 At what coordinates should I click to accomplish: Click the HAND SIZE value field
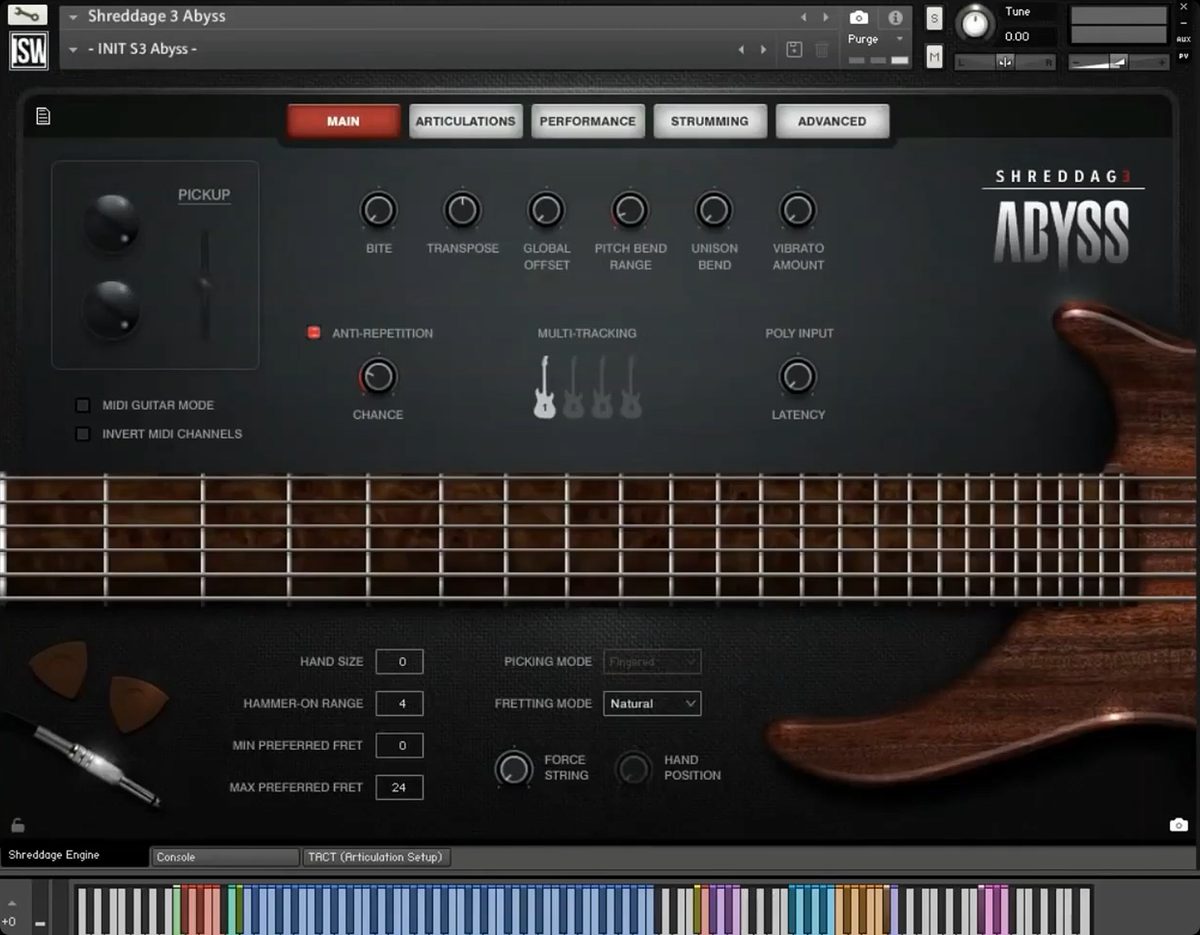(399, 662)
